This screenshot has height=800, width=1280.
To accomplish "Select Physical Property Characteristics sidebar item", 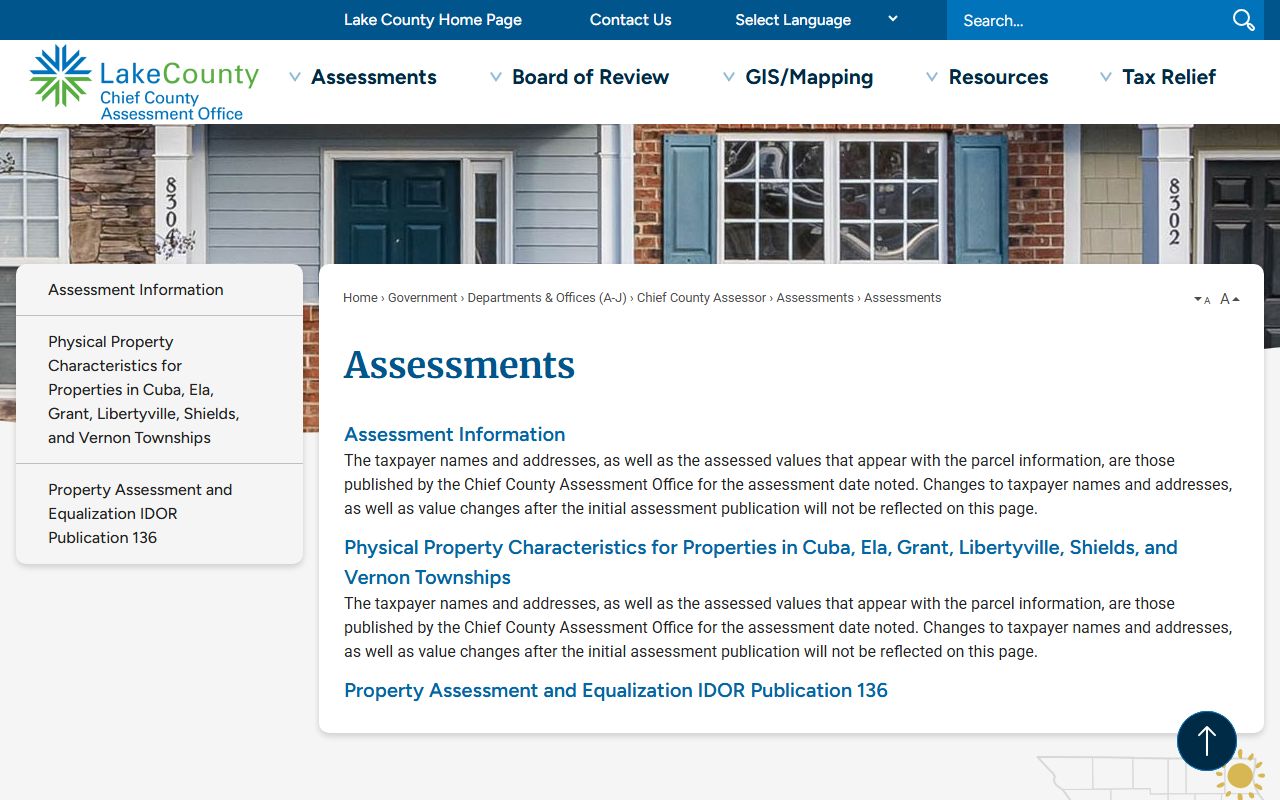I will click(x=159, y=390).
